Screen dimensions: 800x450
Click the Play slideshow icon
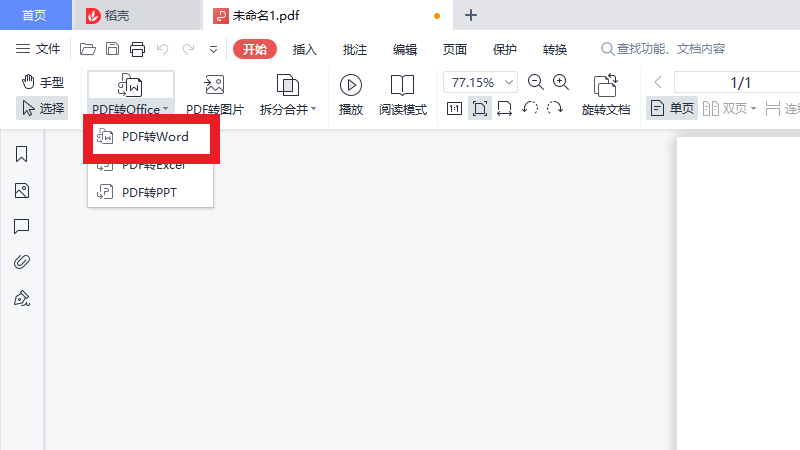tap(351, 93)
